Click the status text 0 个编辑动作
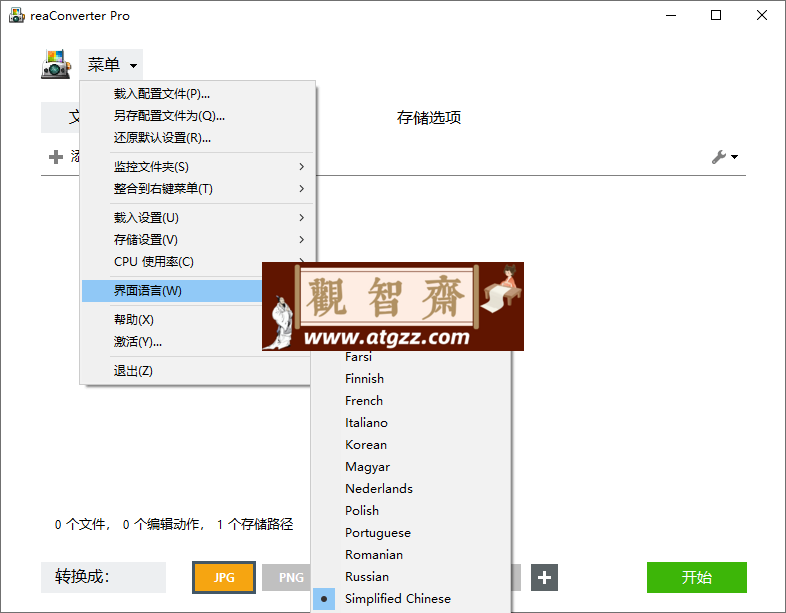Image resolution: width=786 pixels, height=613 pixels. pyautogui.click(x=161, y=525)
